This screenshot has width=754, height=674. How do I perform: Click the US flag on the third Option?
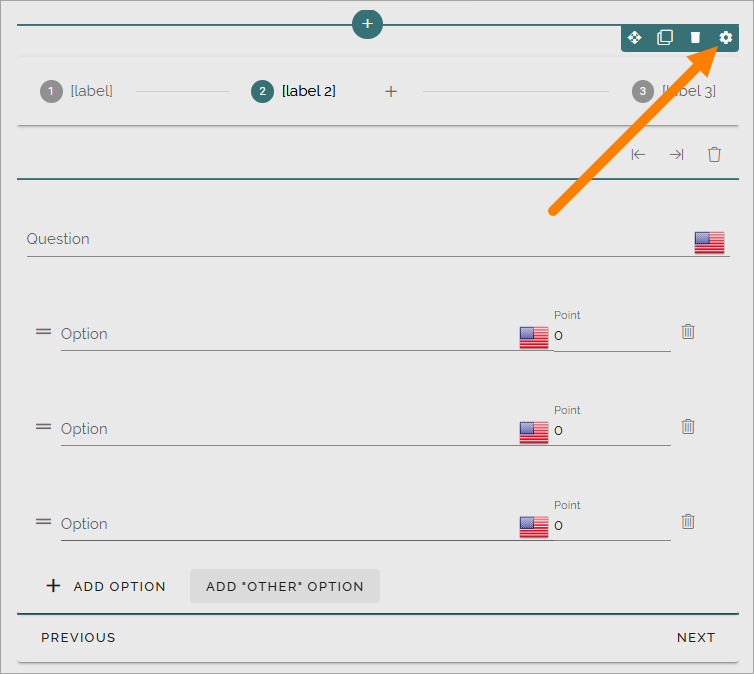[534, 527]
